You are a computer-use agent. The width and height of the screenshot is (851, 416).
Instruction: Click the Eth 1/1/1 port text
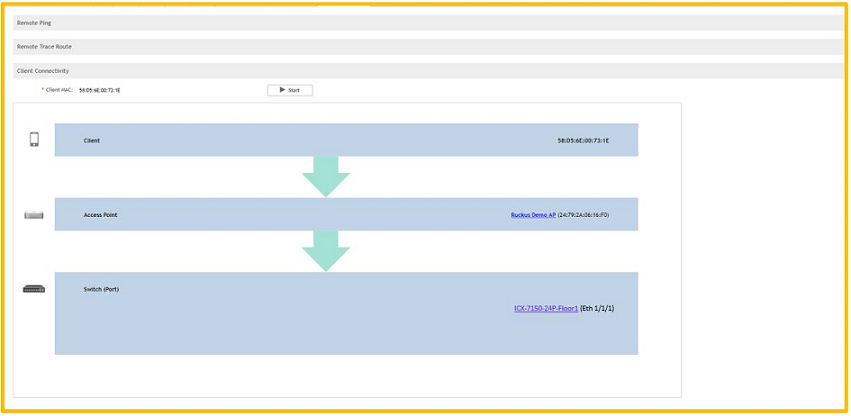[597, 309]
